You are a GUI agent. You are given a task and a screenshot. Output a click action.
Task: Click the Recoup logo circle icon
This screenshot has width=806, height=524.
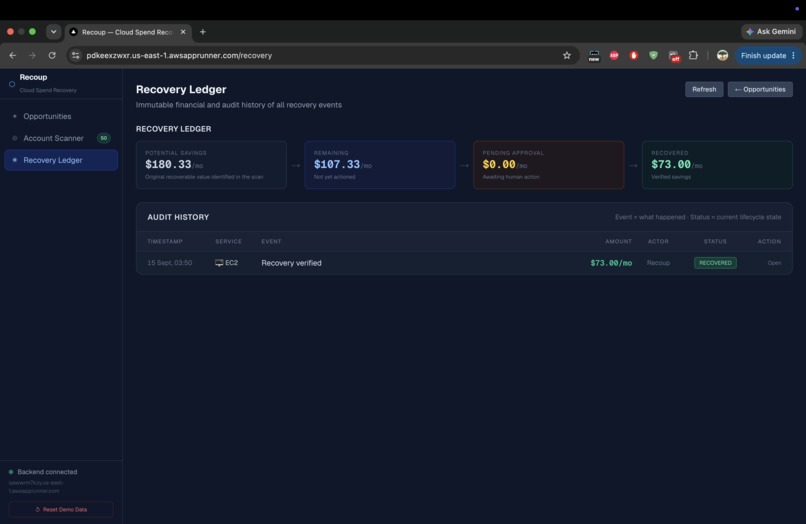pos(12,84)
